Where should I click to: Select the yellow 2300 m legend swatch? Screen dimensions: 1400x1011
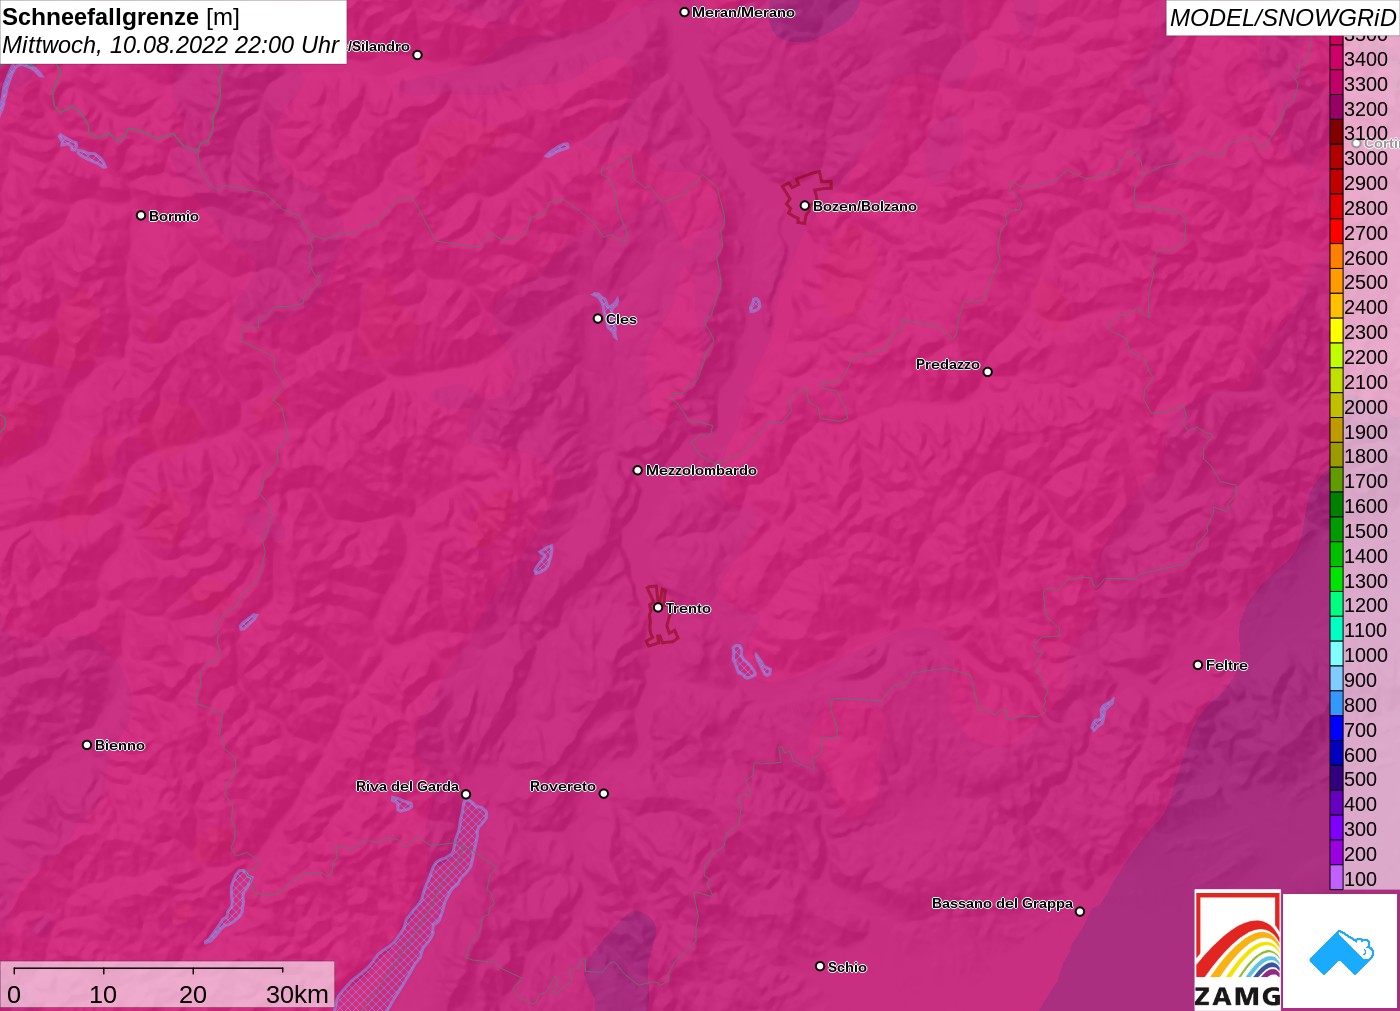(x=1336, y=332)
